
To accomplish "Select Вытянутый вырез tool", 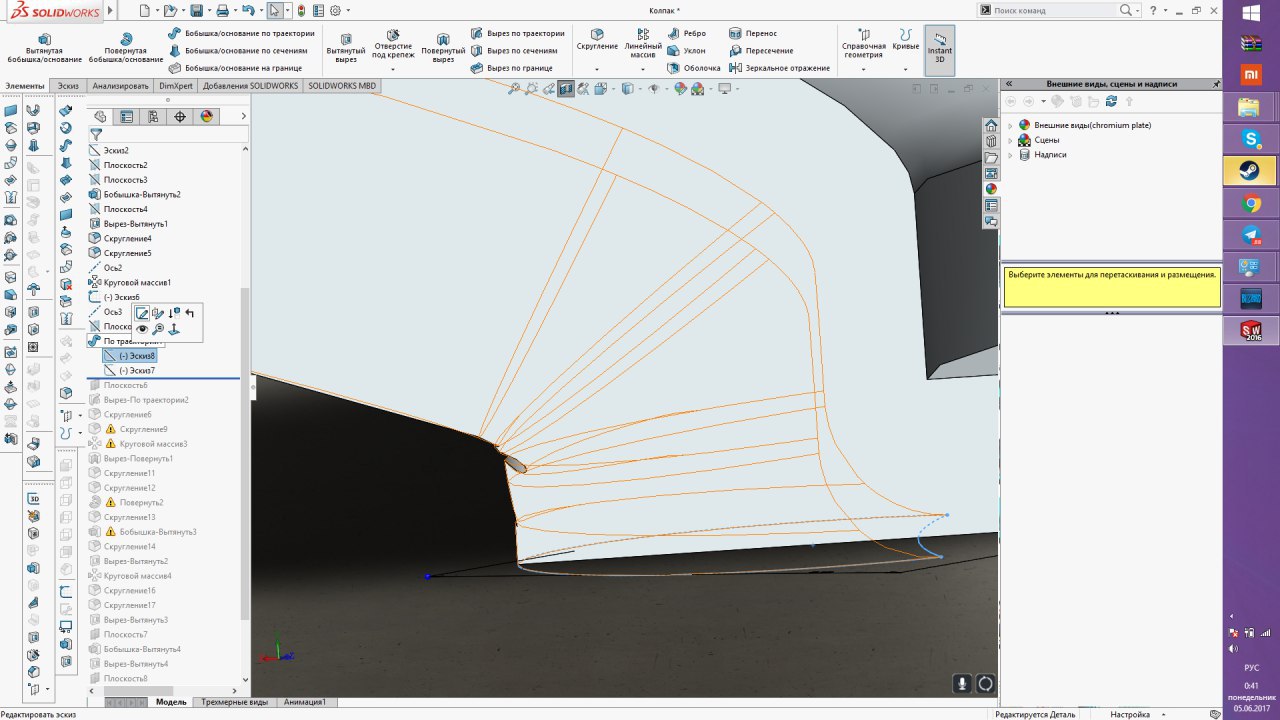I will 346,48.
